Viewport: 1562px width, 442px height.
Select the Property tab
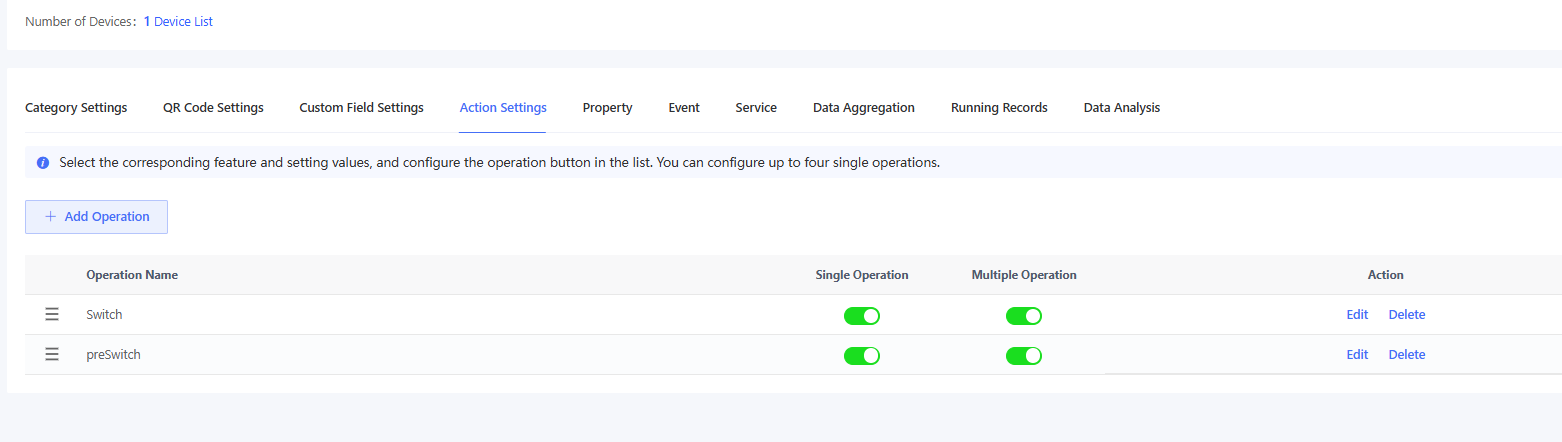[607, 108]
